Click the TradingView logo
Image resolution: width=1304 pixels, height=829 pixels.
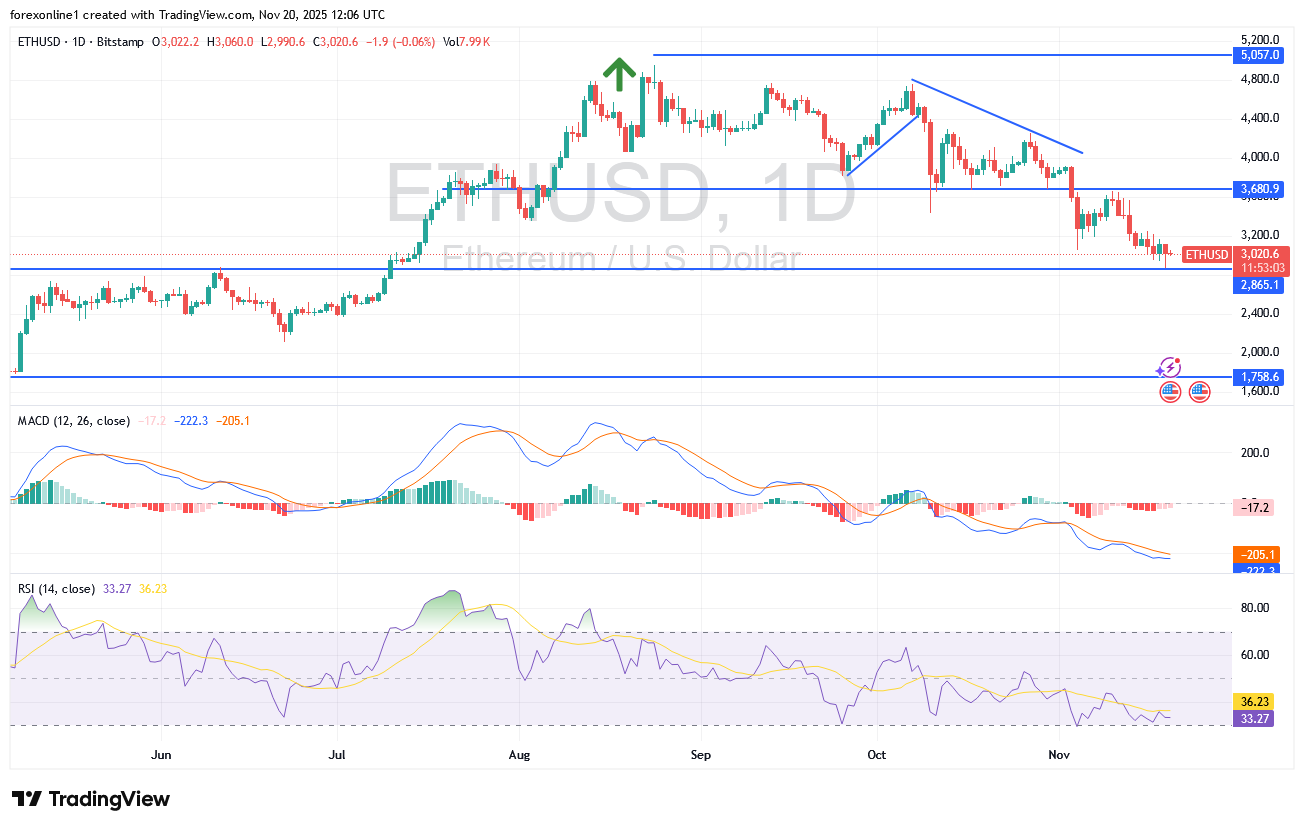click(91, 799)
